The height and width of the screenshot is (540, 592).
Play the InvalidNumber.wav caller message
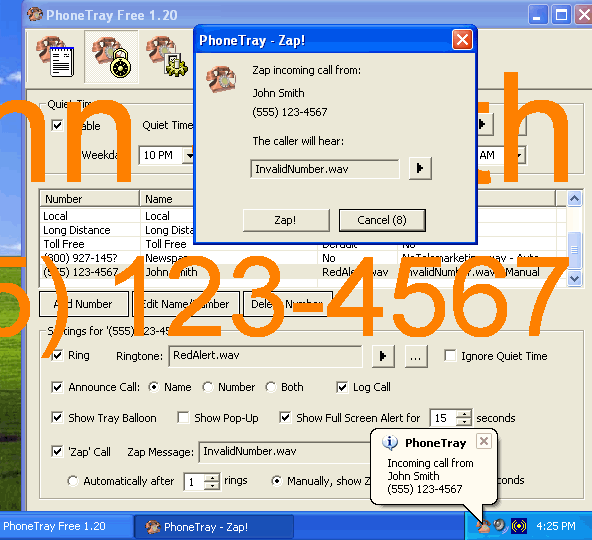pos(420,168)
